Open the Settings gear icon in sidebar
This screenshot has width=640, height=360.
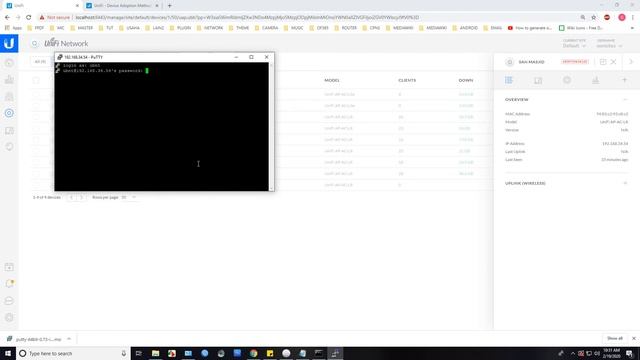click(9, 318)
